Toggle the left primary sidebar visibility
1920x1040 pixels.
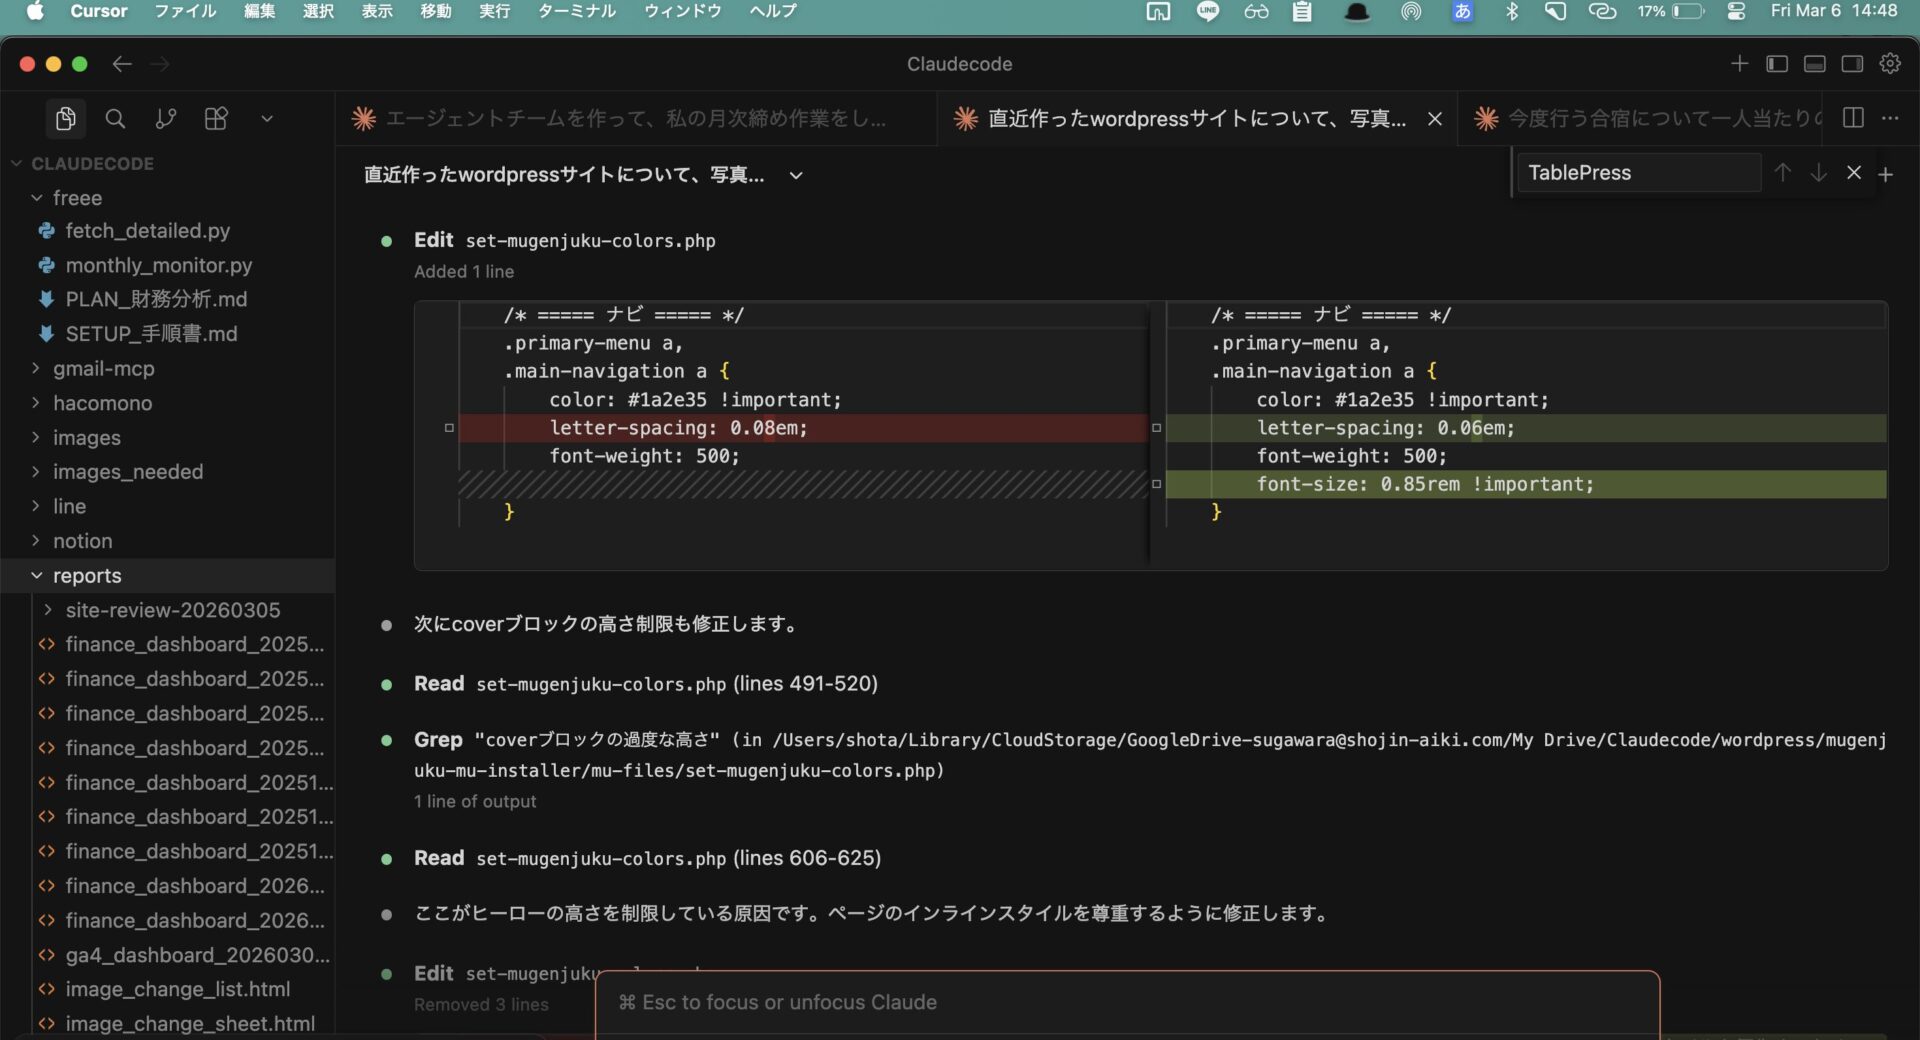click(x=1777, y=64)
